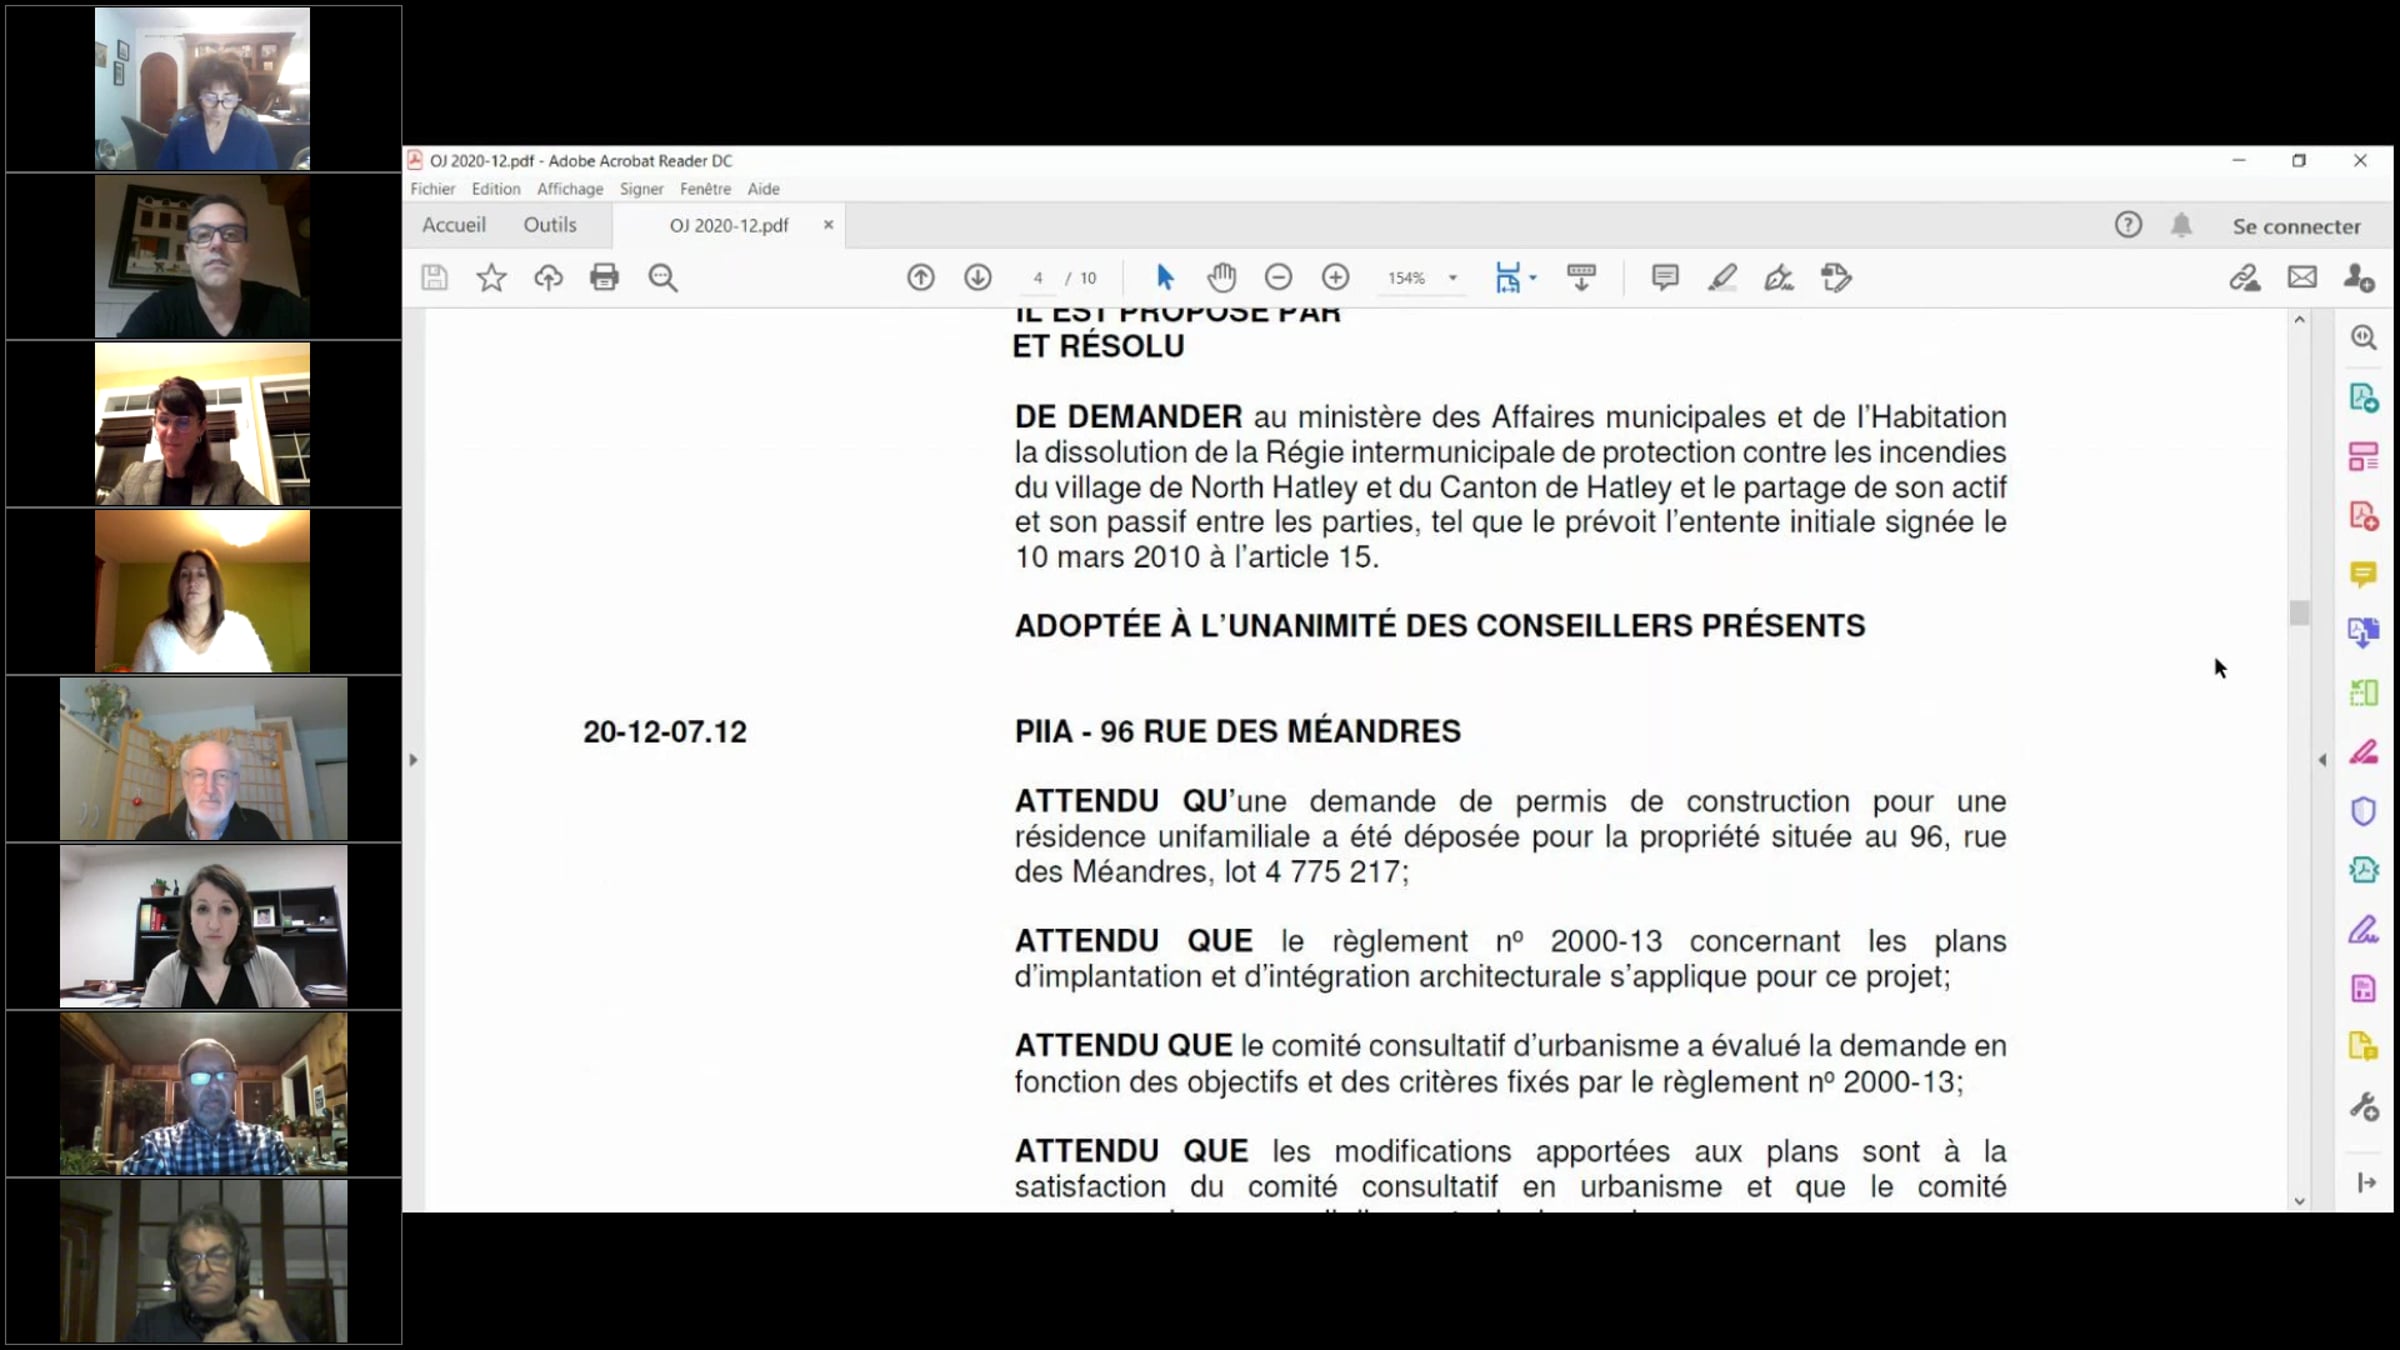The width and height of the screenshot is (2400, 1350).
Task: Open Combine Files tool in right pane
Action: click(x=2363, y=633)
